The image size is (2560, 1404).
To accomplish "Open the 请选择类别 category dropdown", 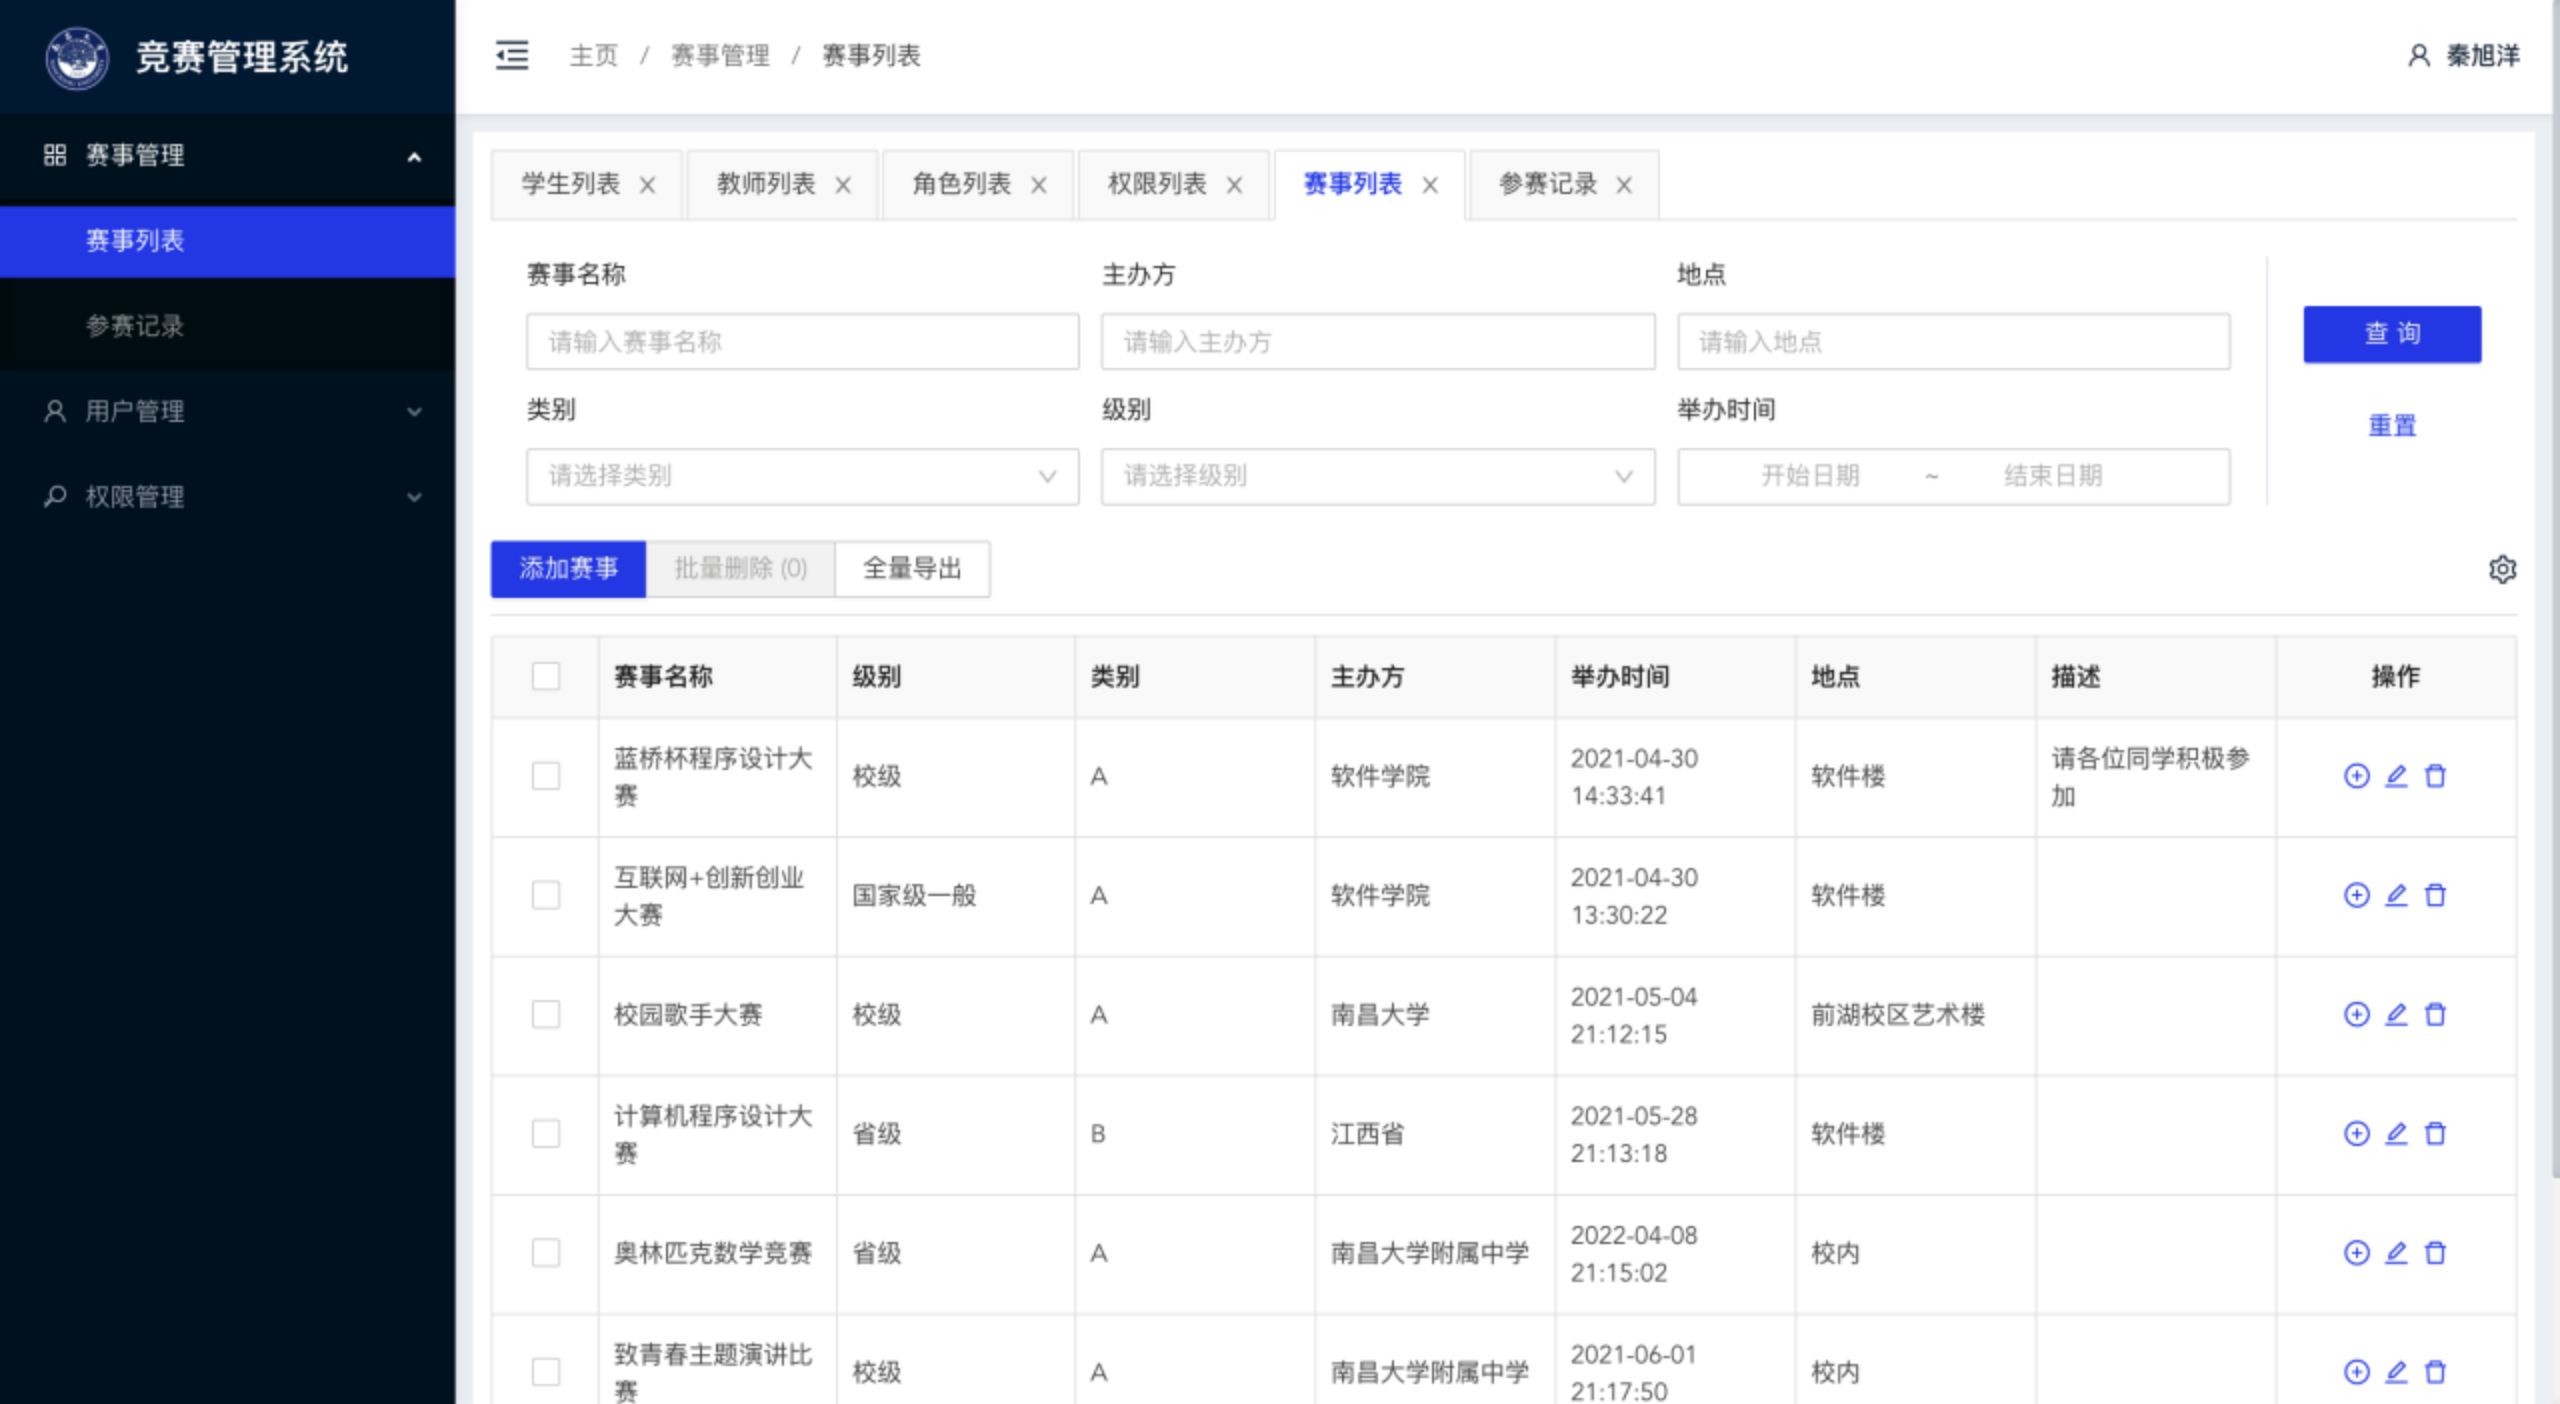I will pyautogui.click(x=802, y=476).
